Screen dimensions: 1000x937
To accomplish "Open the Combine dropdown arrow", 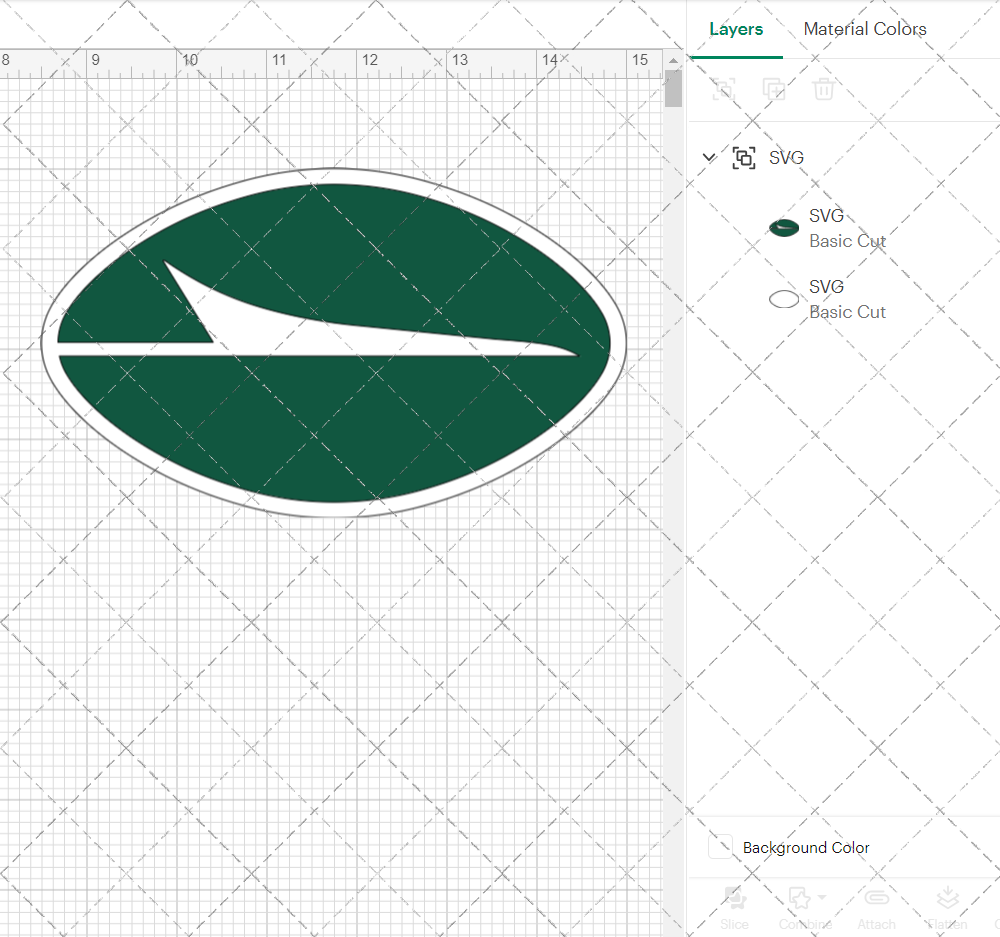I will (822, 897).
